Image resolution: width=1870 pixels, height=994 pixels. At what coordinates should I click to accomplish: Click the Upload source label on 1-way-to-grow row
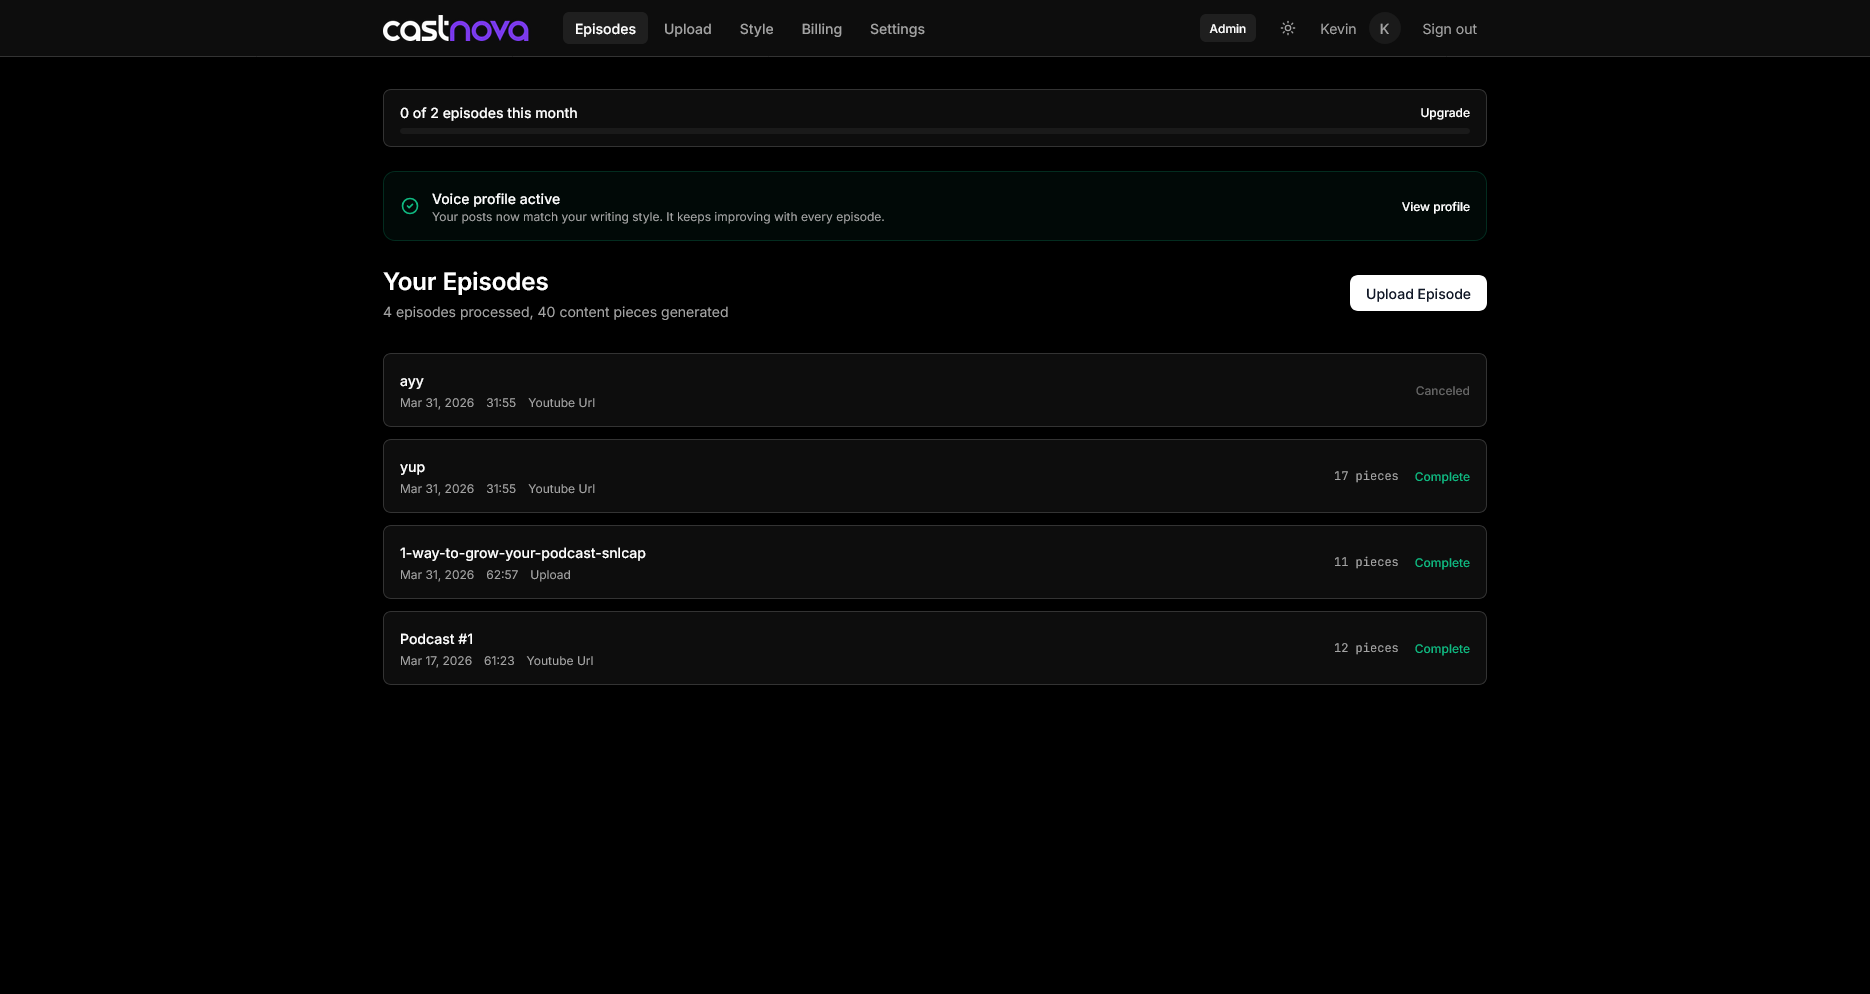tap(550, 575)
